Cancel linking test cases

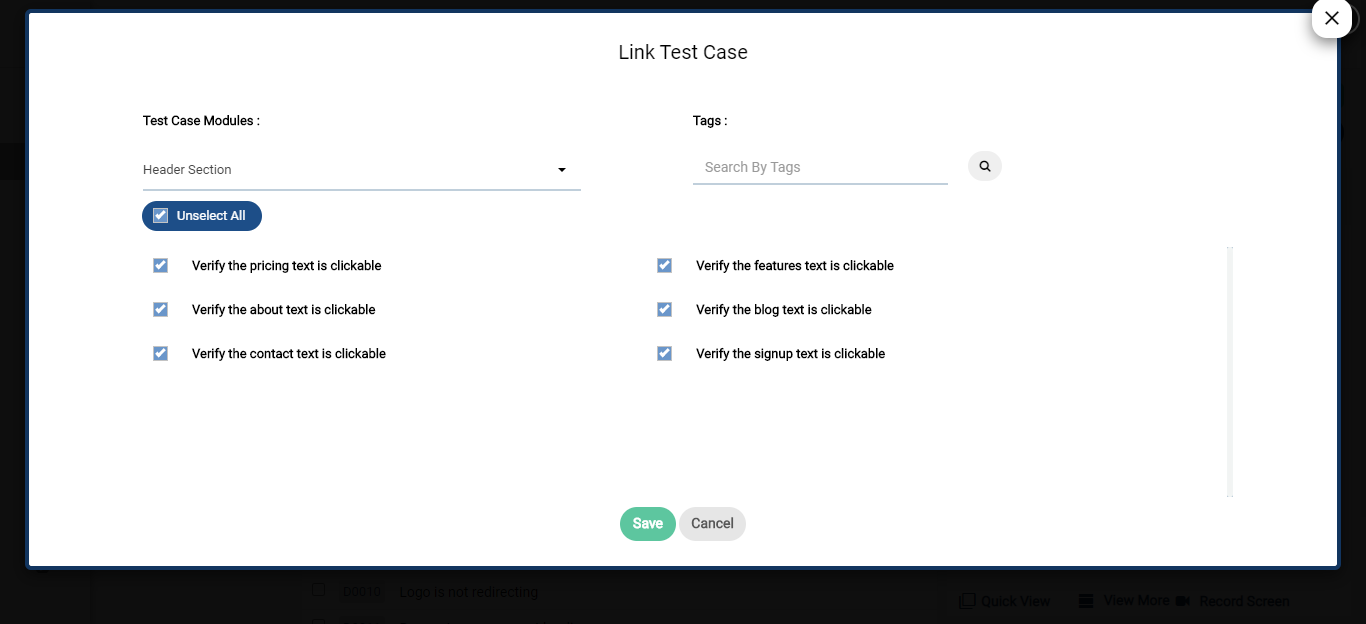(712, 524)
